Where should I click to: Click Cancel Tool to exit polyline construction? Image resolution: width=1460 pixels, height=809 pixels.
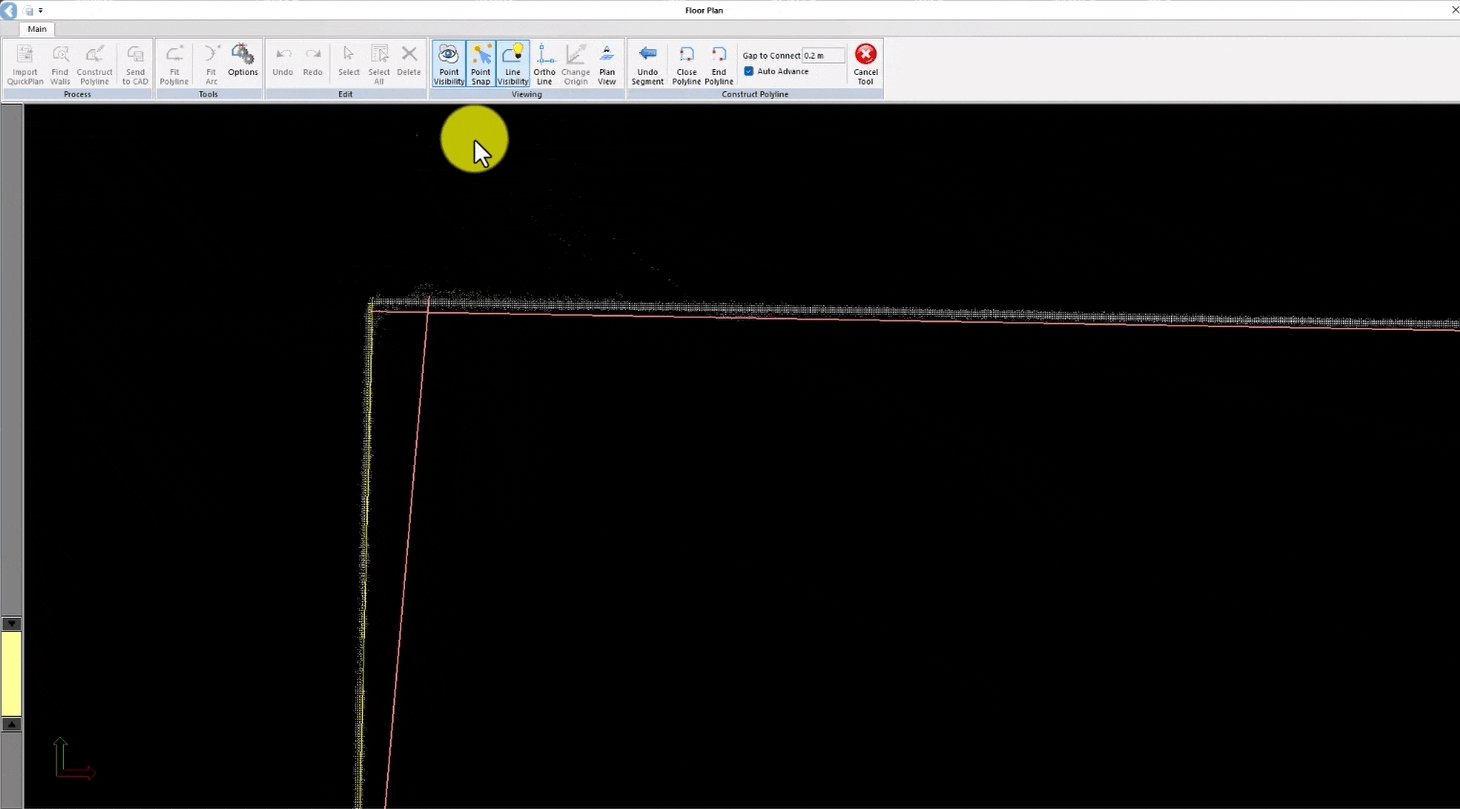pyautogui.click(x=865, y=63)
